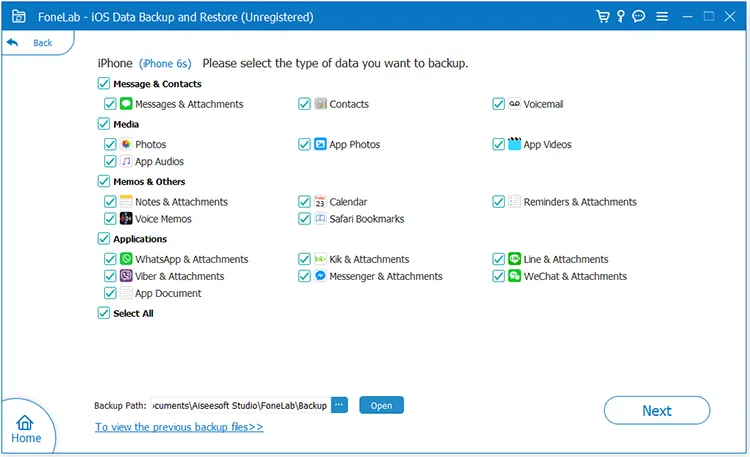
Task: Uncheck Kik & Attachments checkbox
Action: 304,258
